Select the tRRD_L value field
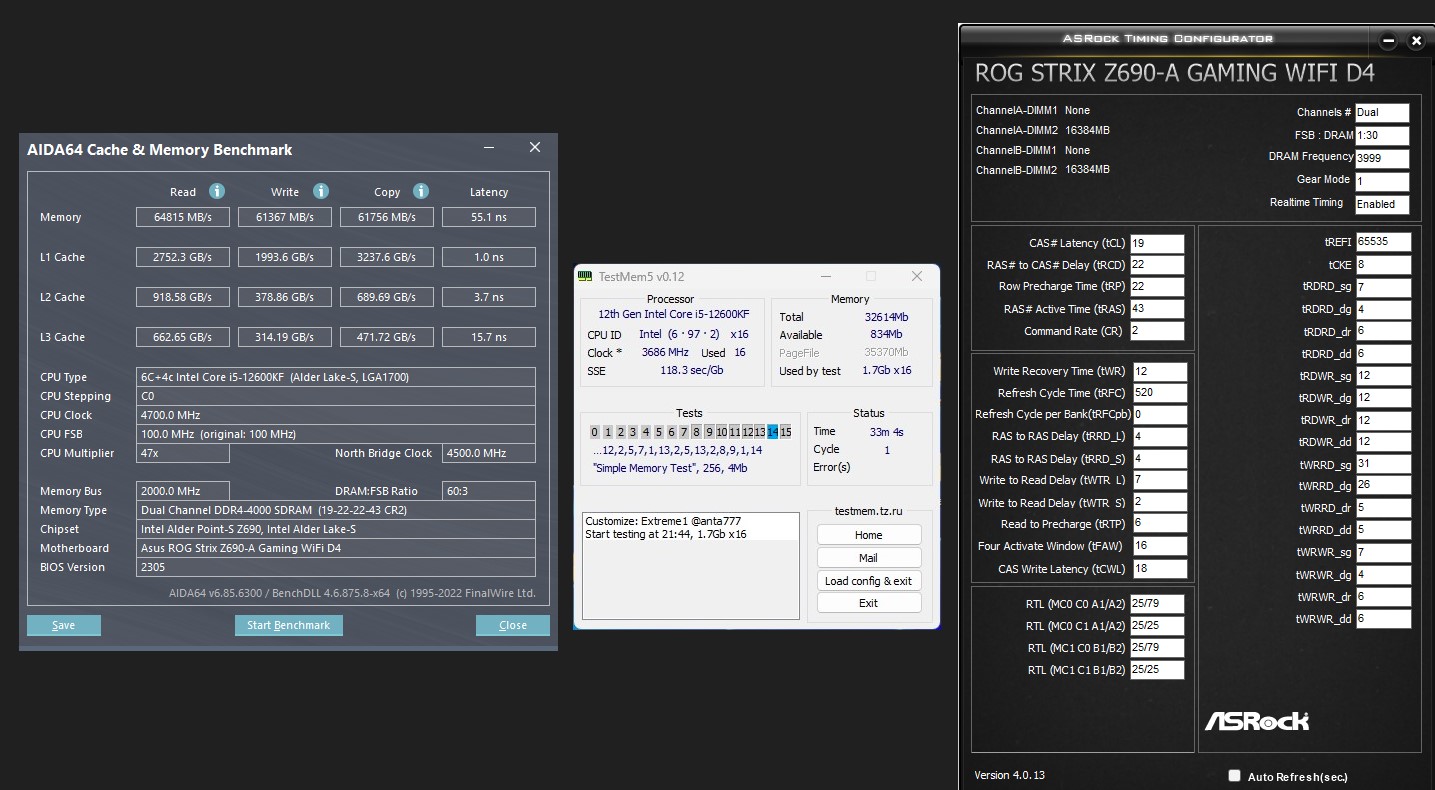This screenshot has height=790, width=1435. tap(1160, 437)
